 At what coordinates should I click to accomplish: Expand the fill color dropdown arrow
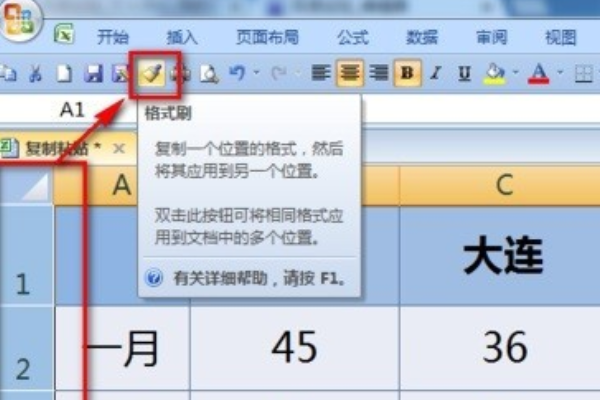[515, 72]
